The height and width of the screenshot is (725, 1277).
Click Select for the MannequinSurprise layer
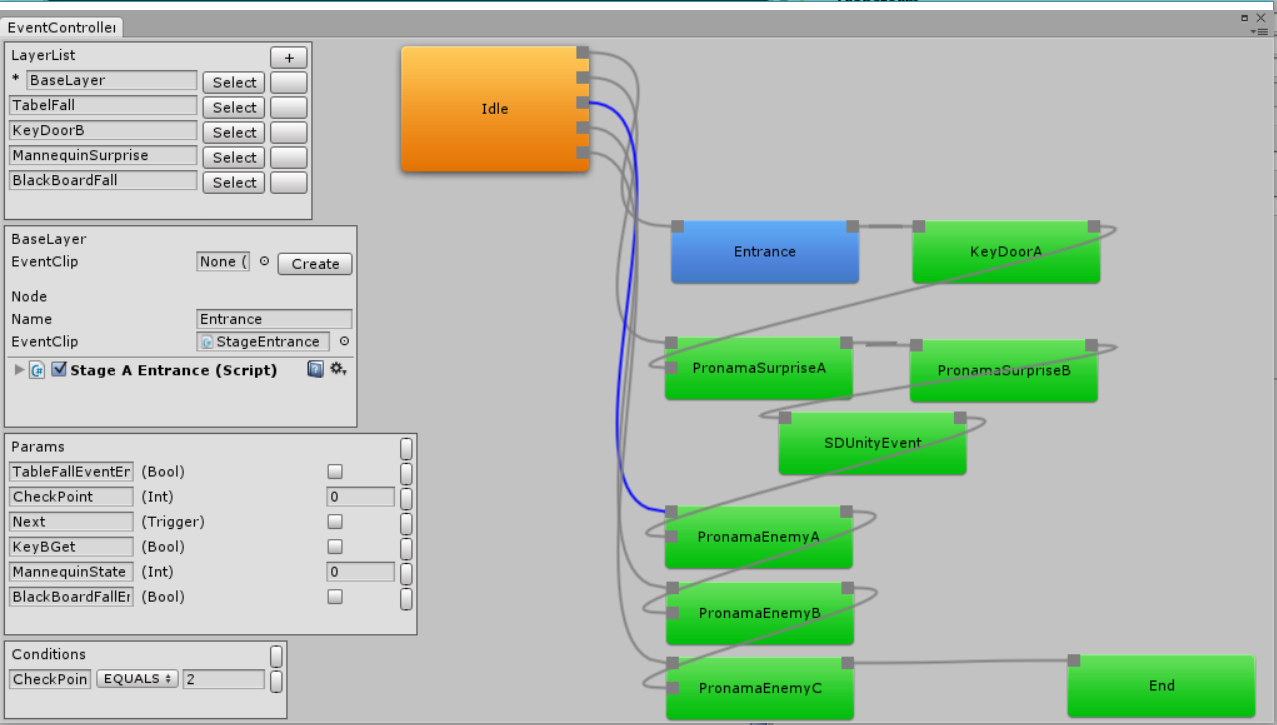click(x=235, y=157)
